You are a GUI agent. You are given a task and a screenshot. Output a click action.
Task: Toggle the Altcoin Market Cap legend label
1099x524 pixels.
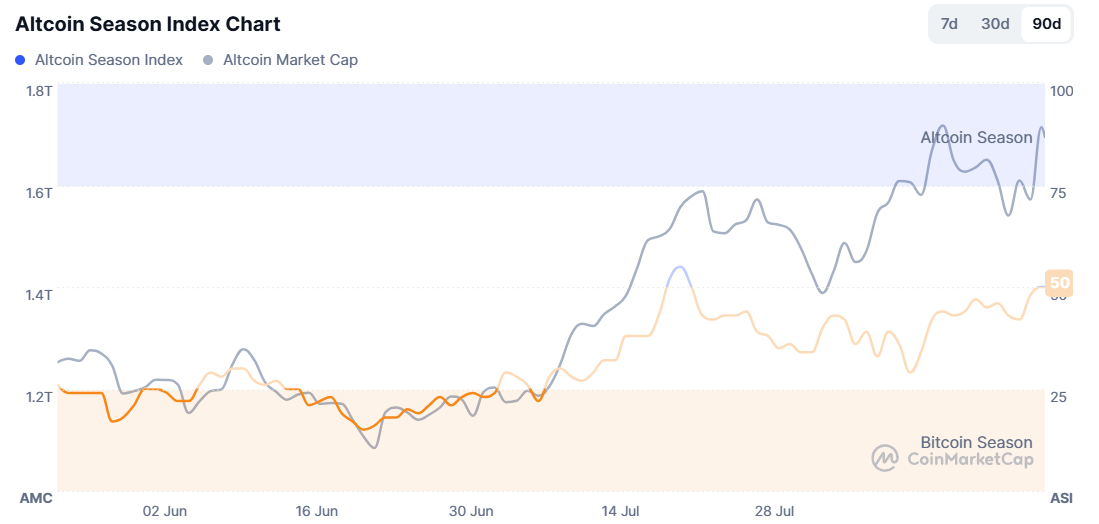(290, 60)
